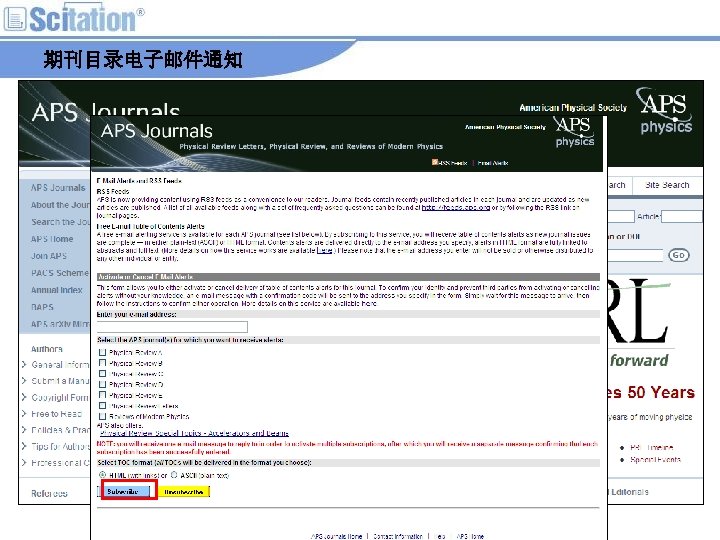Expand Copyright Form chevron
The width and height of the screenshot is (720, 540).
[24, 397]
